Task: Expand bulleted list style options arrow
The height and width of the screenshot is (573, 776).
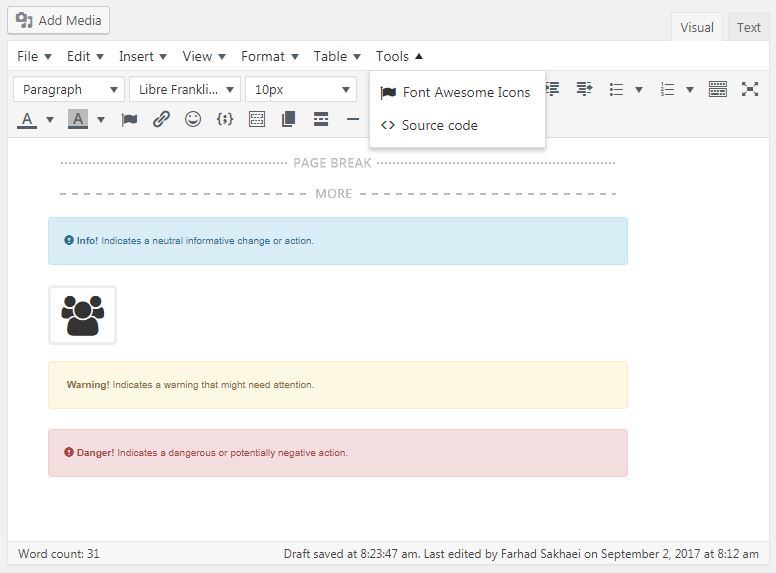Action: pos(639,90)
